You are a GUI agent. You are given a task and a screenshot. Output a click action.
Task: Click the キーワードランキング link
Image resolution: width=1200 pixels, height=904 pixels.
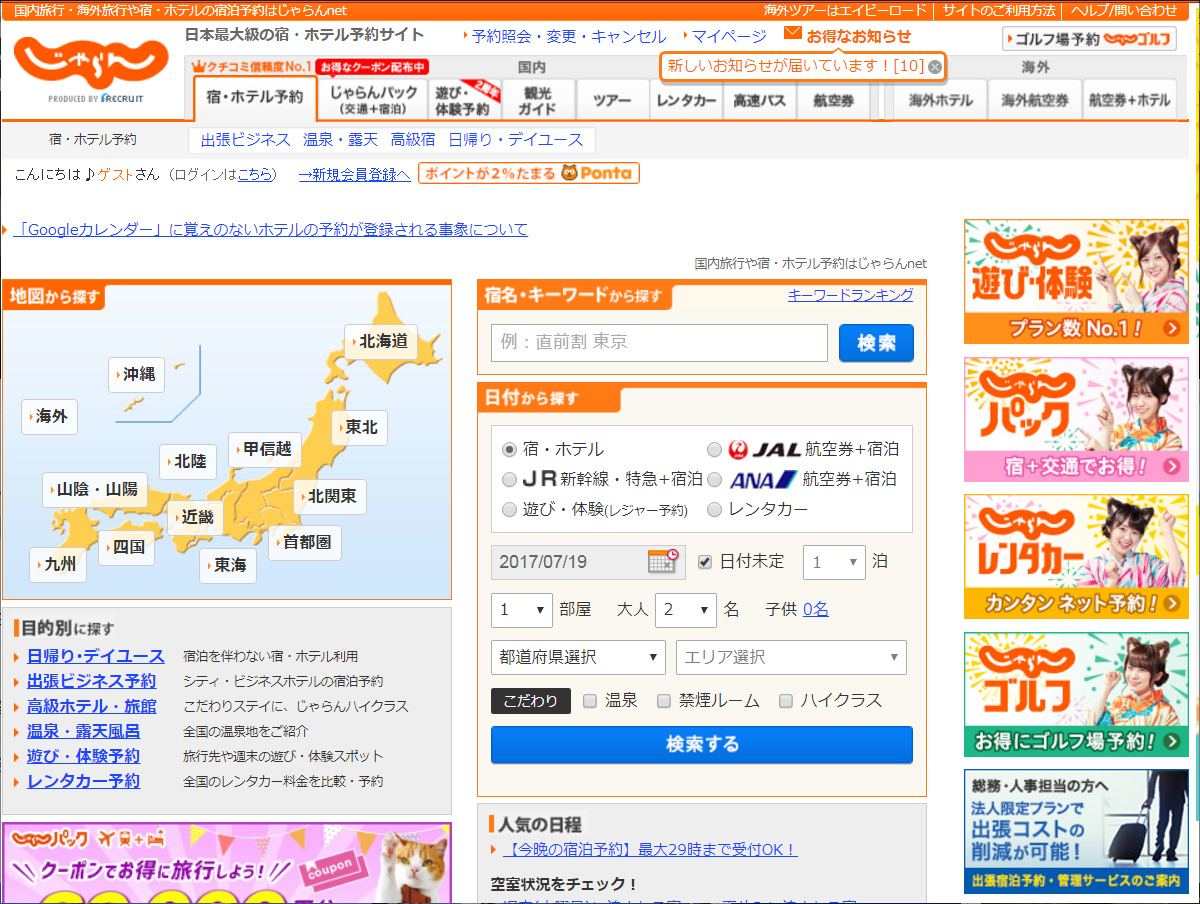[851, 295]
